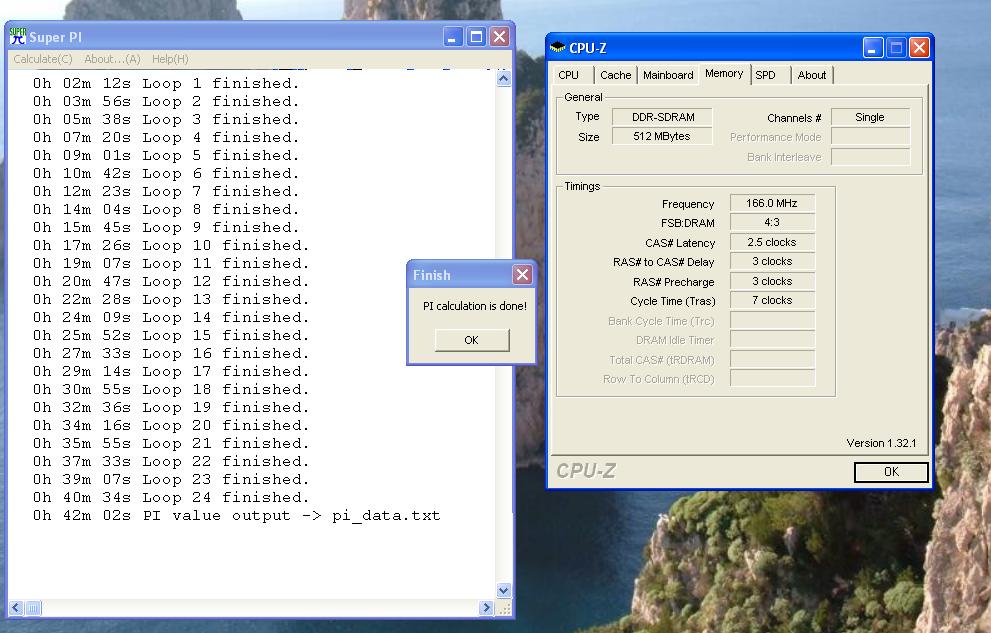Click the "Loop 20 finished." line
The width and height of the screenshot is (991, 633).
tap(171, 425)
